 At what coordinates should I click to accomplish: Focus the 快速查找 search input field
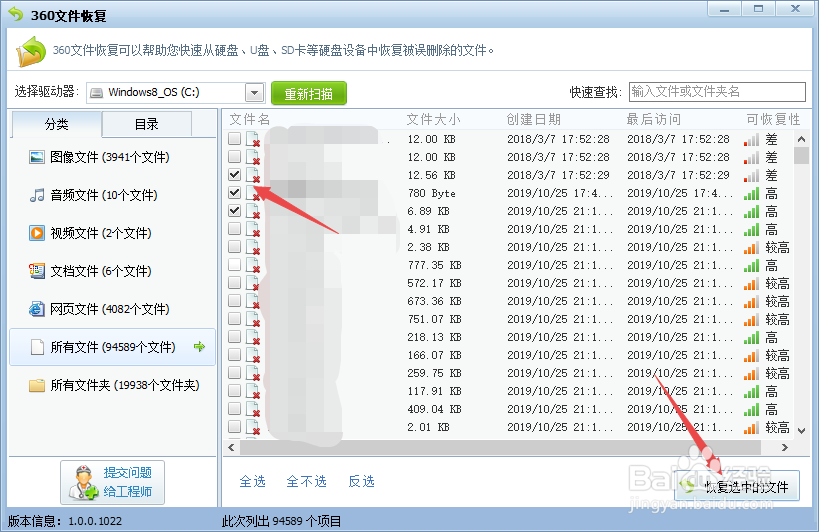(717, 92)
